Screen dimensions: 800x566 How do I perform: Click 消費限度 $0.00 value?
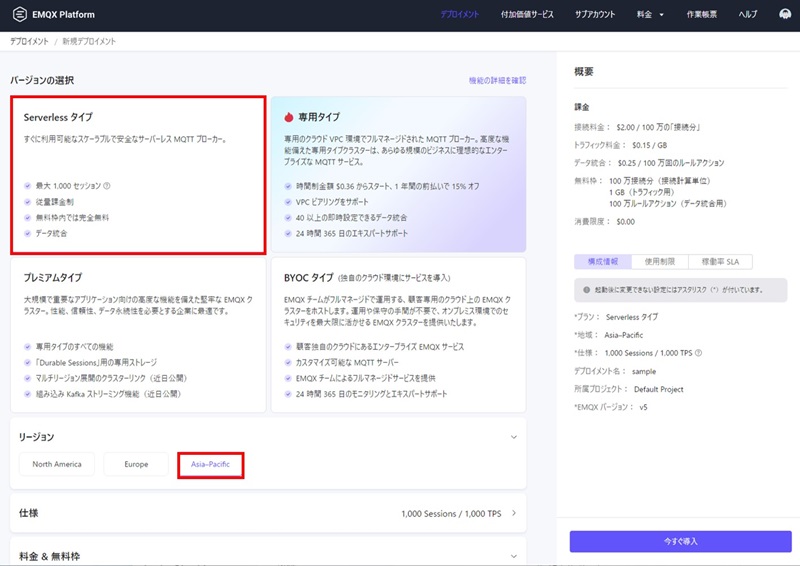point(626,222)
